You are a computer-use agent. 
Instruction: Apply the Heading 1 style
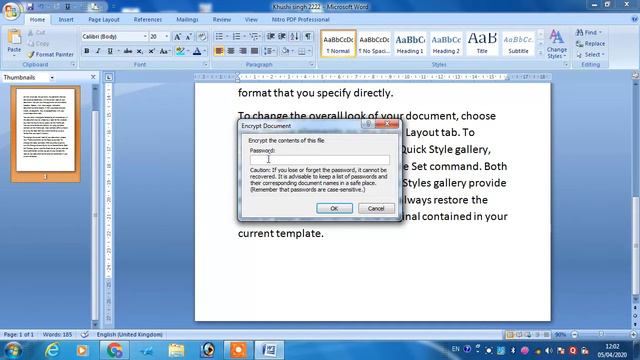[x=410, y=44]
